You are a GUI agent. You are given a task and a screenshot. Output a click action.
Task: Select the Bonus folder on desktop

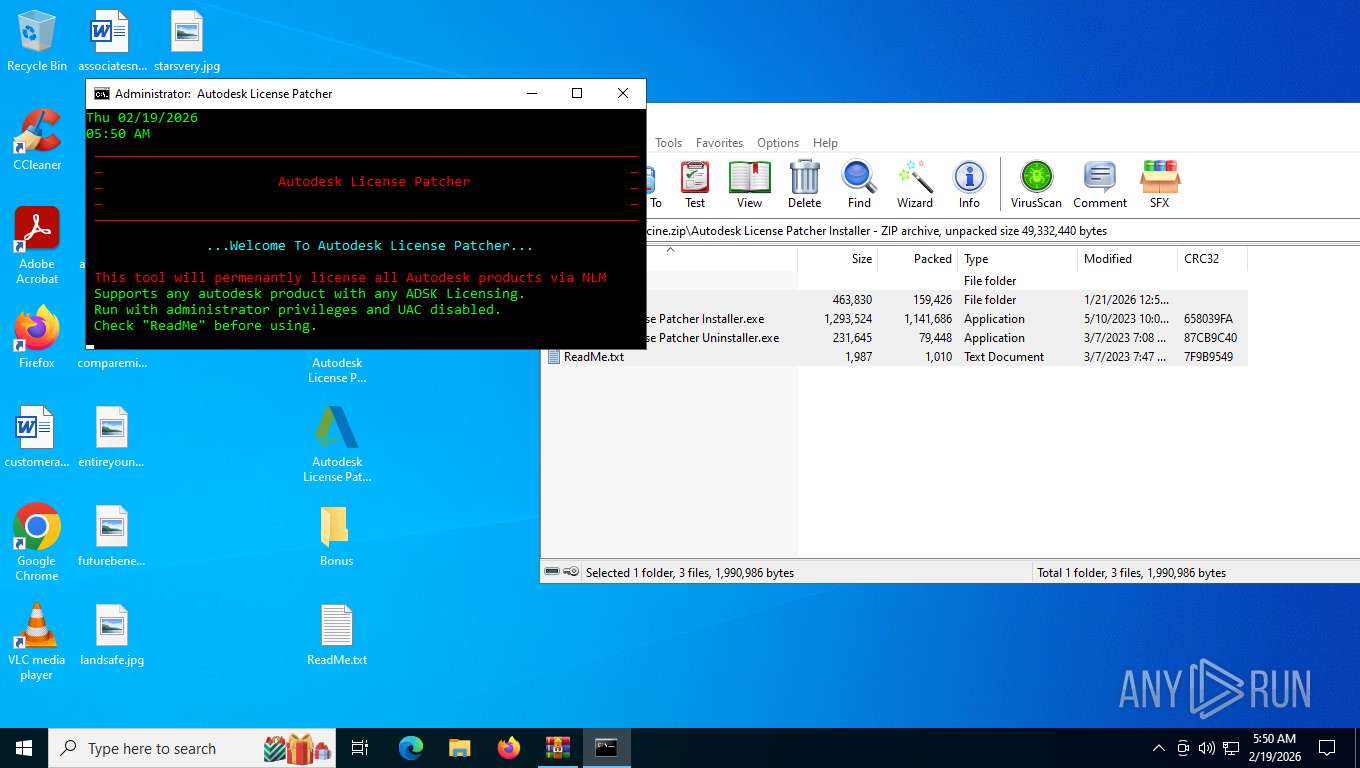coord(336,537)
